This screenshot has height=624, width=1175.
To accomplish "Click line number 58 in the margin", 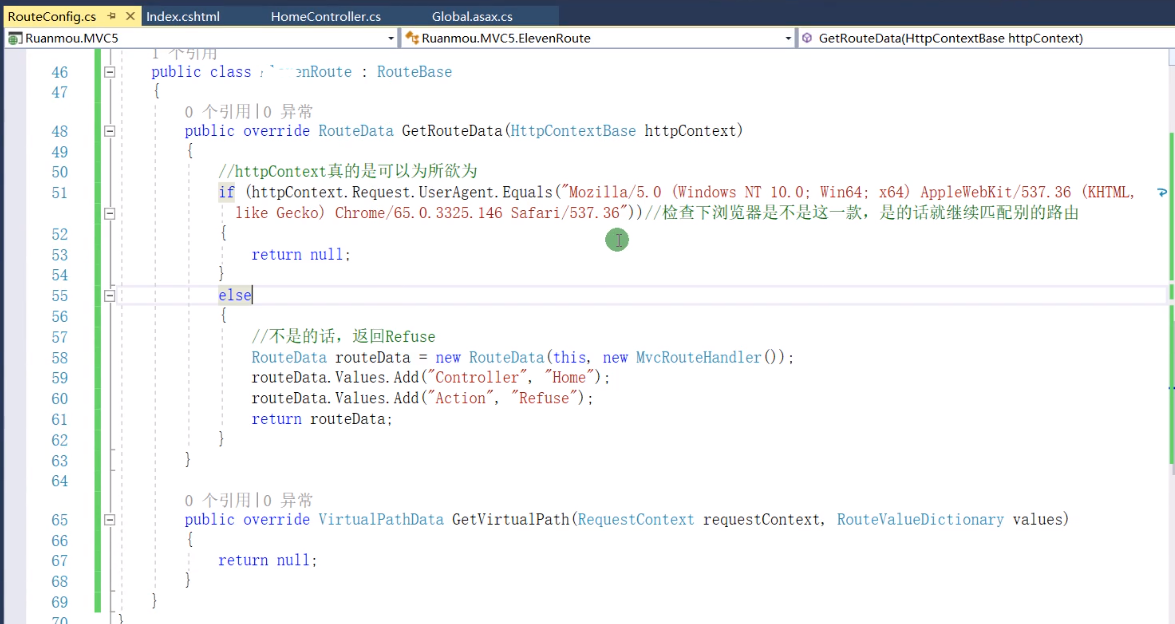I will click(x=59, y=358).
